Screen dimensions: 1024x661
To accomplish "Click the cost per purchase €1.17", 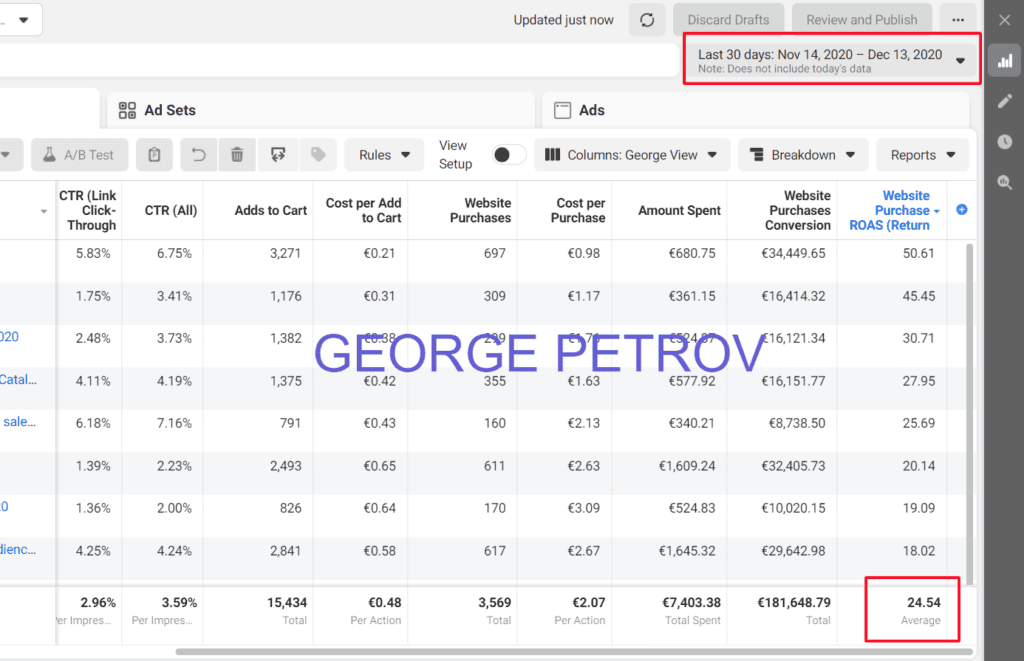I will point(583,296).
